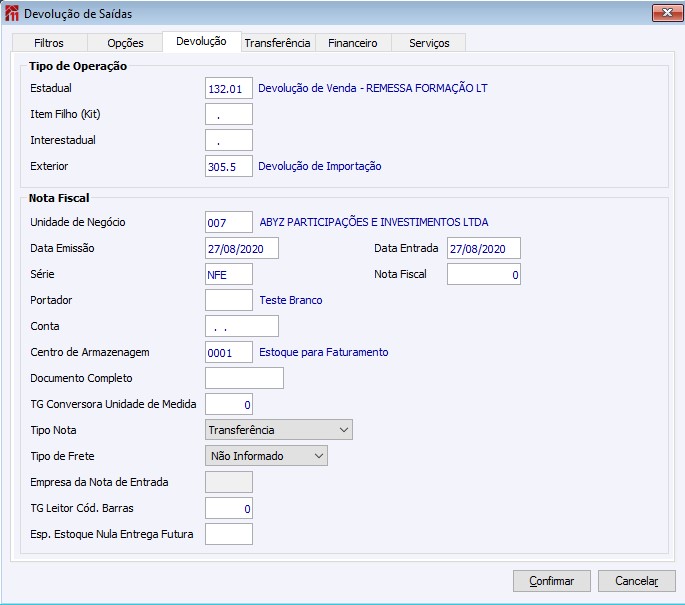
Task: Click the Empresa da Nota de Entrada field
Action: [x=229, y=482]
